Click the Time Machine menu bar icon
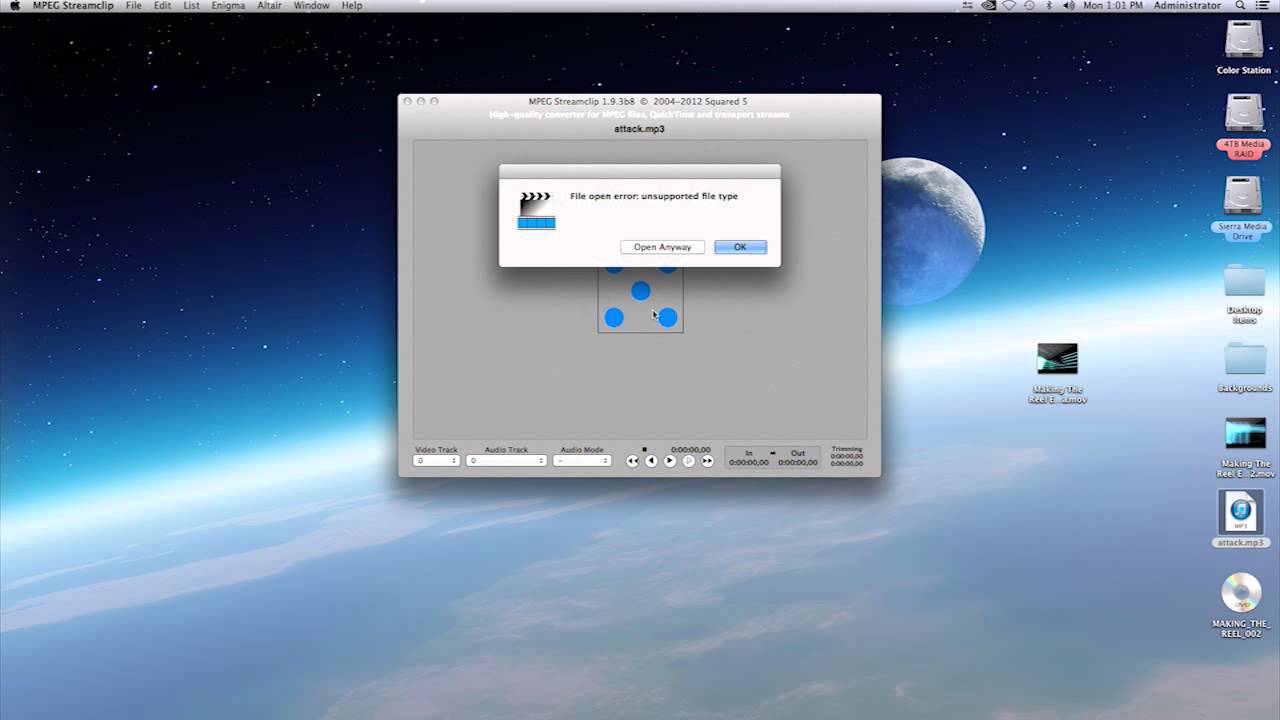This screenshot has width=1280, height=720. coord(1029,6)
